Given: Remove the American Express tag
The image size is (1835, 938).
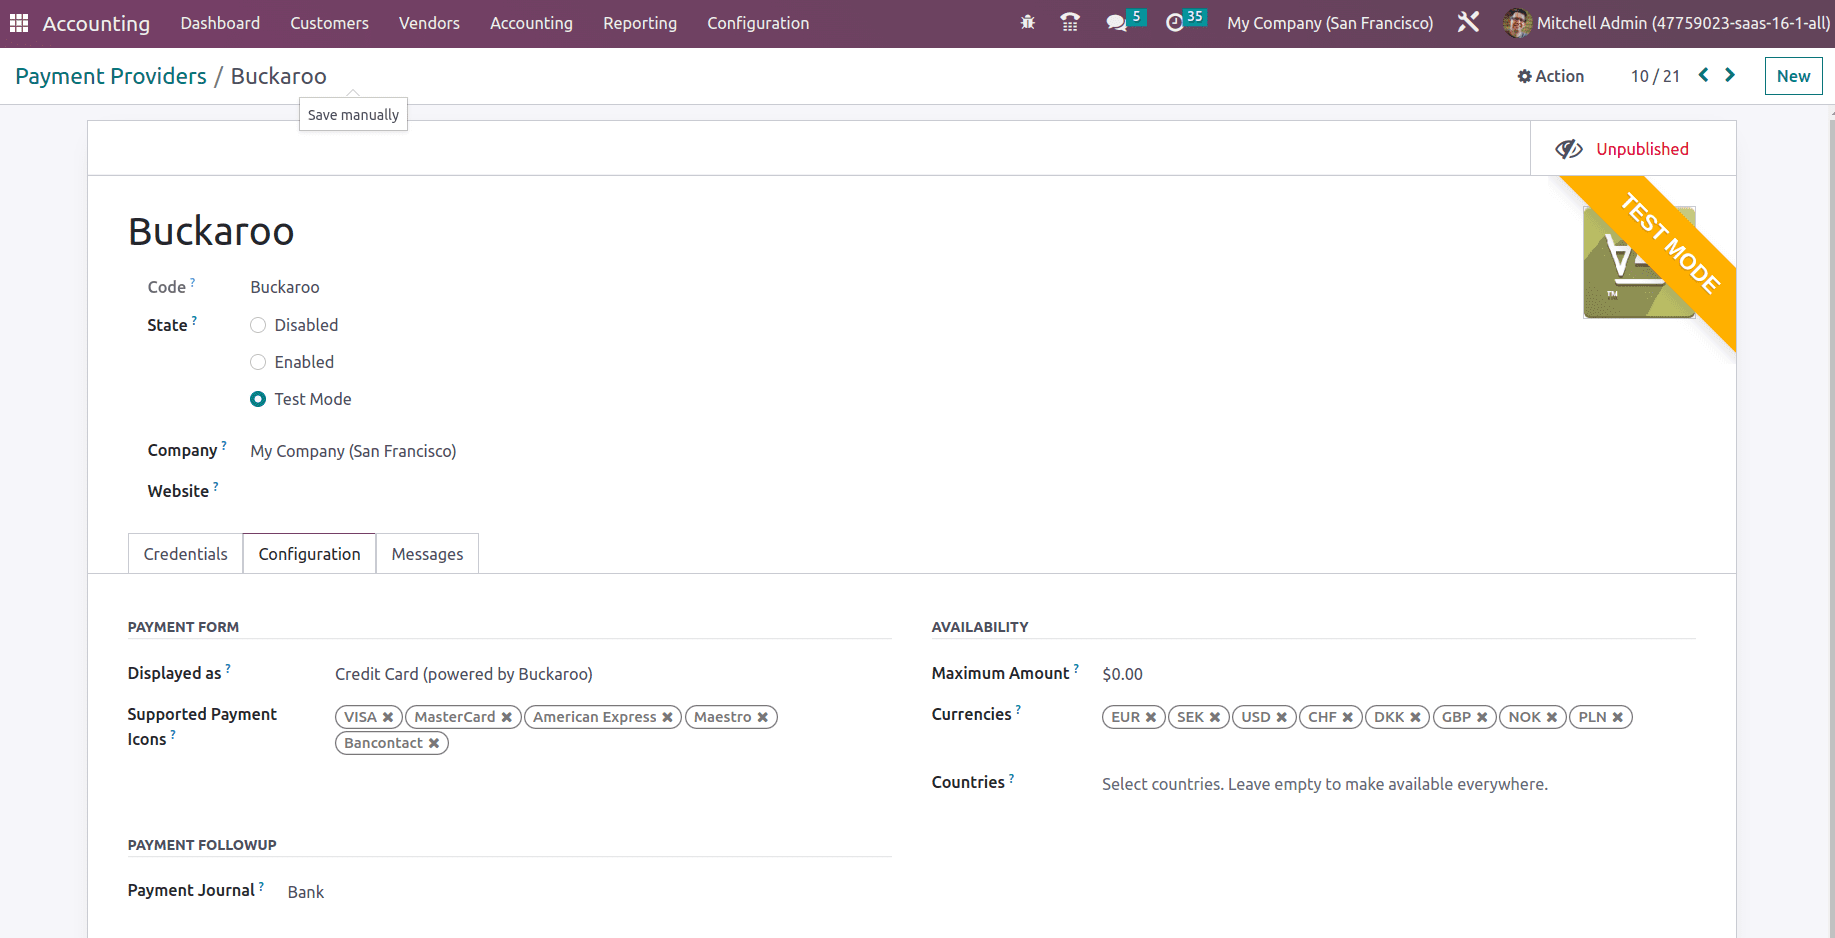Looking at the screenshot, I should click(667, 717).
